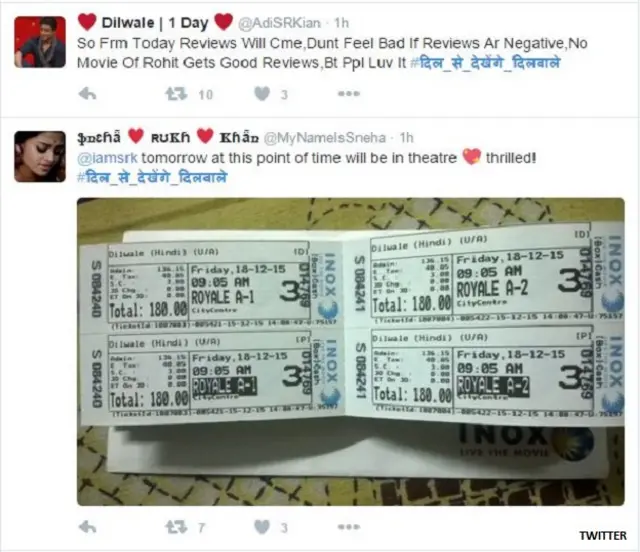Open more options on AdiSRKian's tweet
This screenshot has height=552, width=640.
349,93
